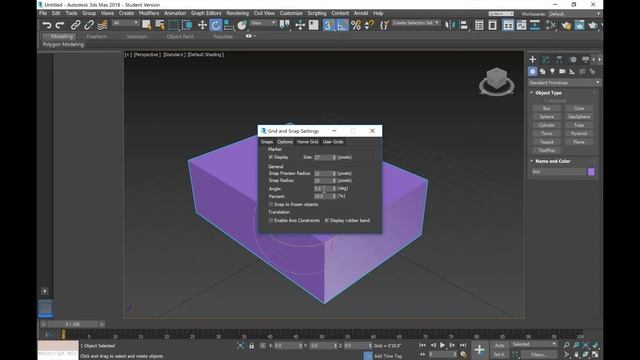Open the Create Selection Set dropdown
640x360 pixels.
(x=416, y=23)
